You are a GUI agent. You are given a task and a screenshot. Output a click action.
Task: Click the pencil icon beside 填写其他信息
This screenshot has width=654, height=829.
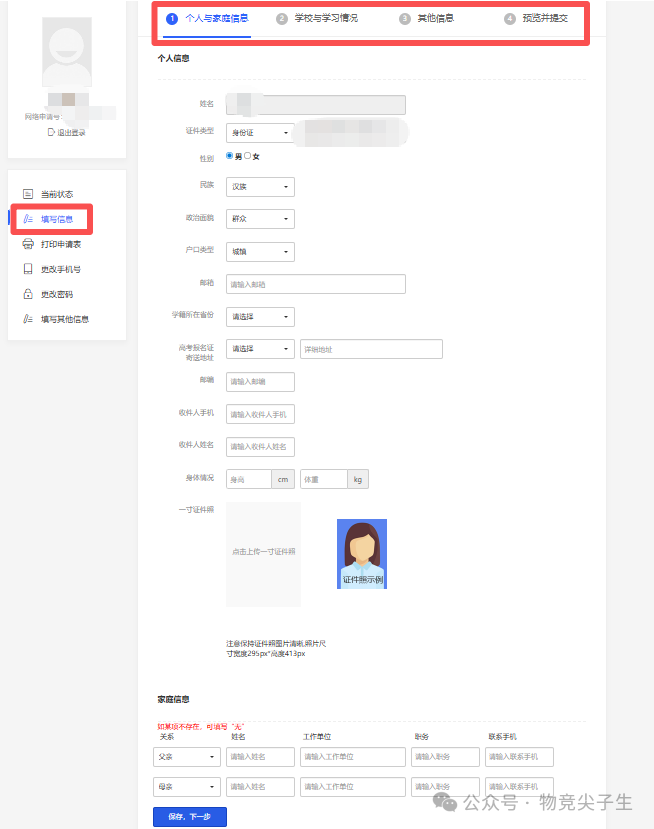[x=28, y=320]
